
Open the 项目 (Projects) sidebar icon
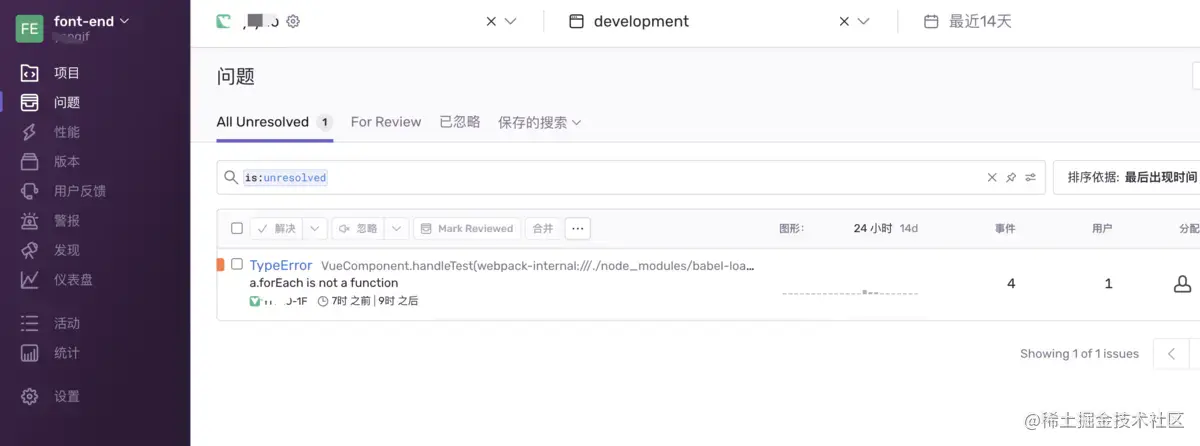30,73
